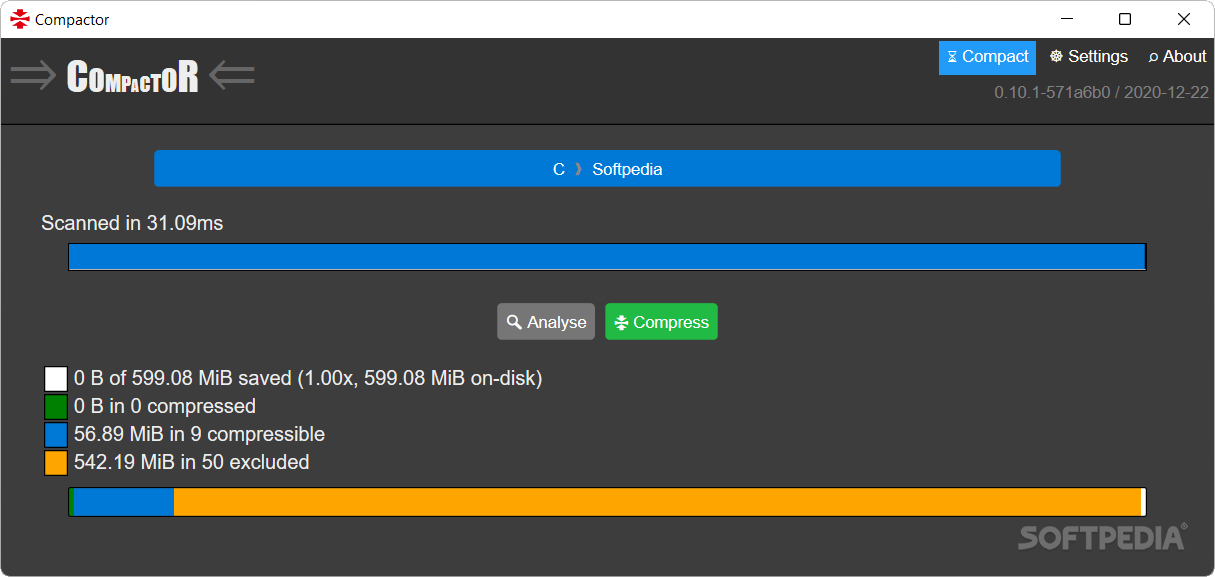This screenshot has width=1215, height=577.
Task: Click the orange excluded legend swatch
Action: point(56,463)
